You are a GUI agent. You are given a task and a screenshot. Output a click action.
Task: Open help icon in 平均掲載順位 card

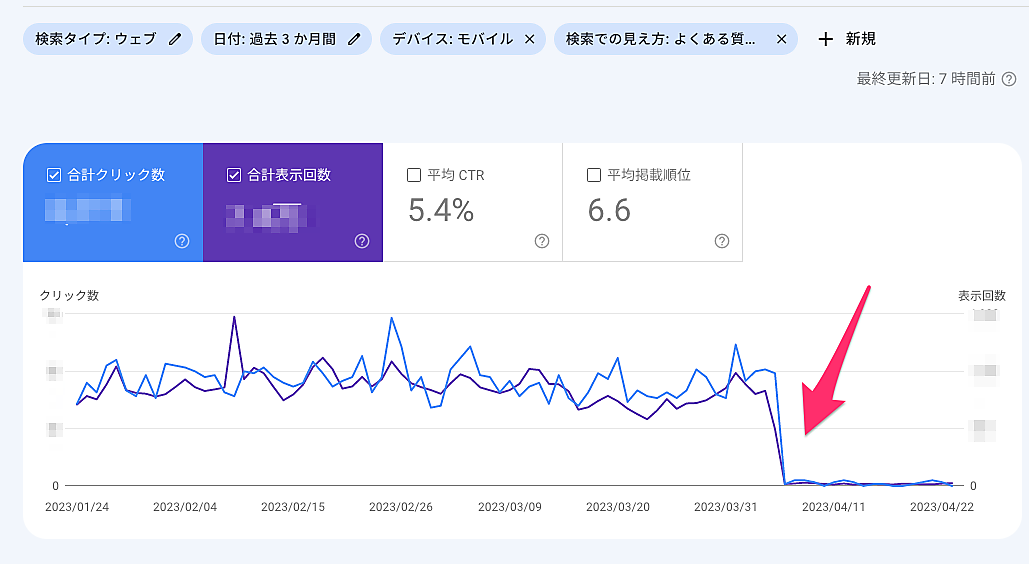tap(722, 241)
